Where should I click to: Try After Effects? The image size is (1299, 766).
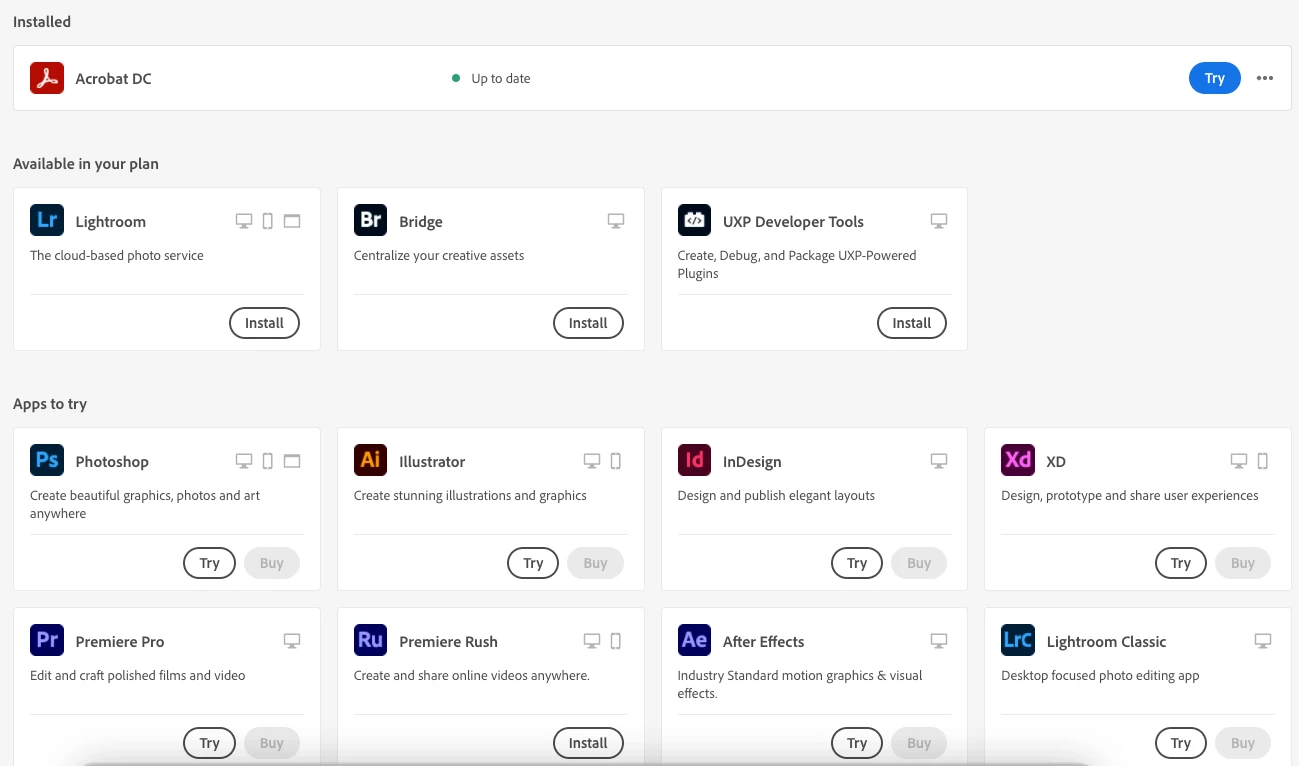(857, 743)
